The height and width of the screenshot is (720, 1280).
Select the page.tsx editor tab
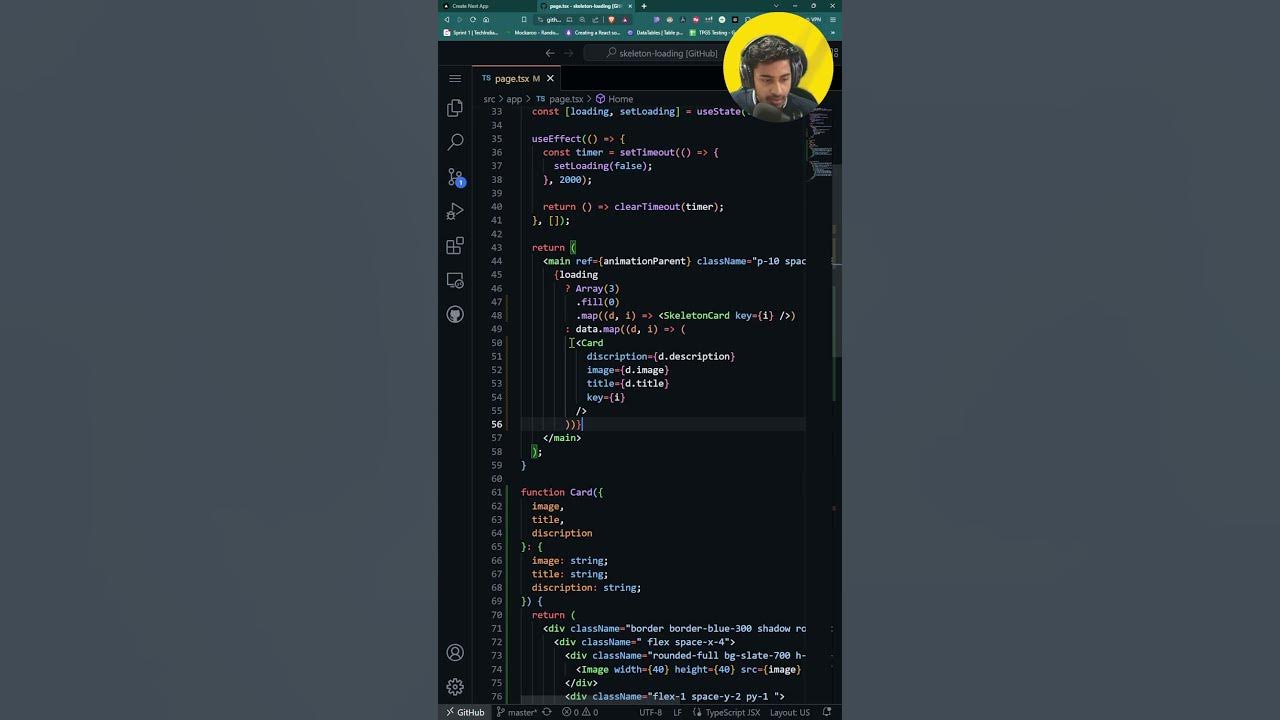click(516, 78)
